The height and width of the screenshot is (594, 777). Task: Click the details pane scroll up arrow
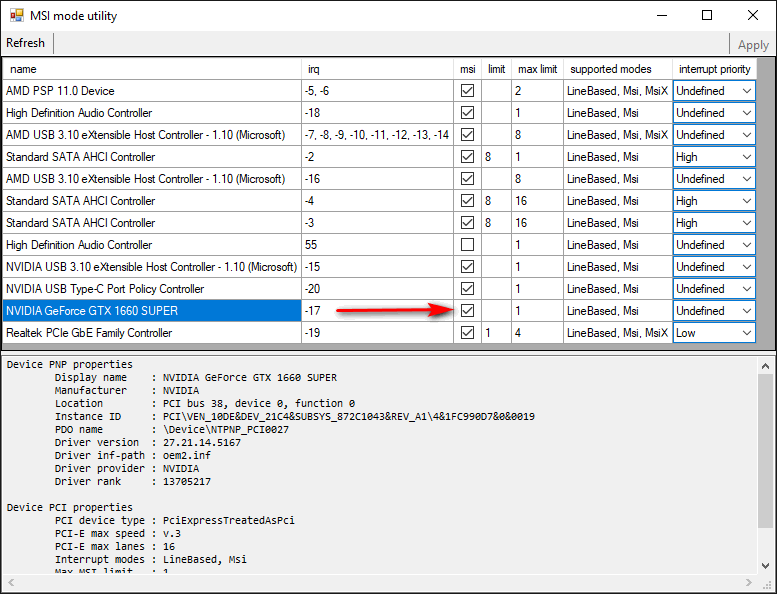click(766, 366)
